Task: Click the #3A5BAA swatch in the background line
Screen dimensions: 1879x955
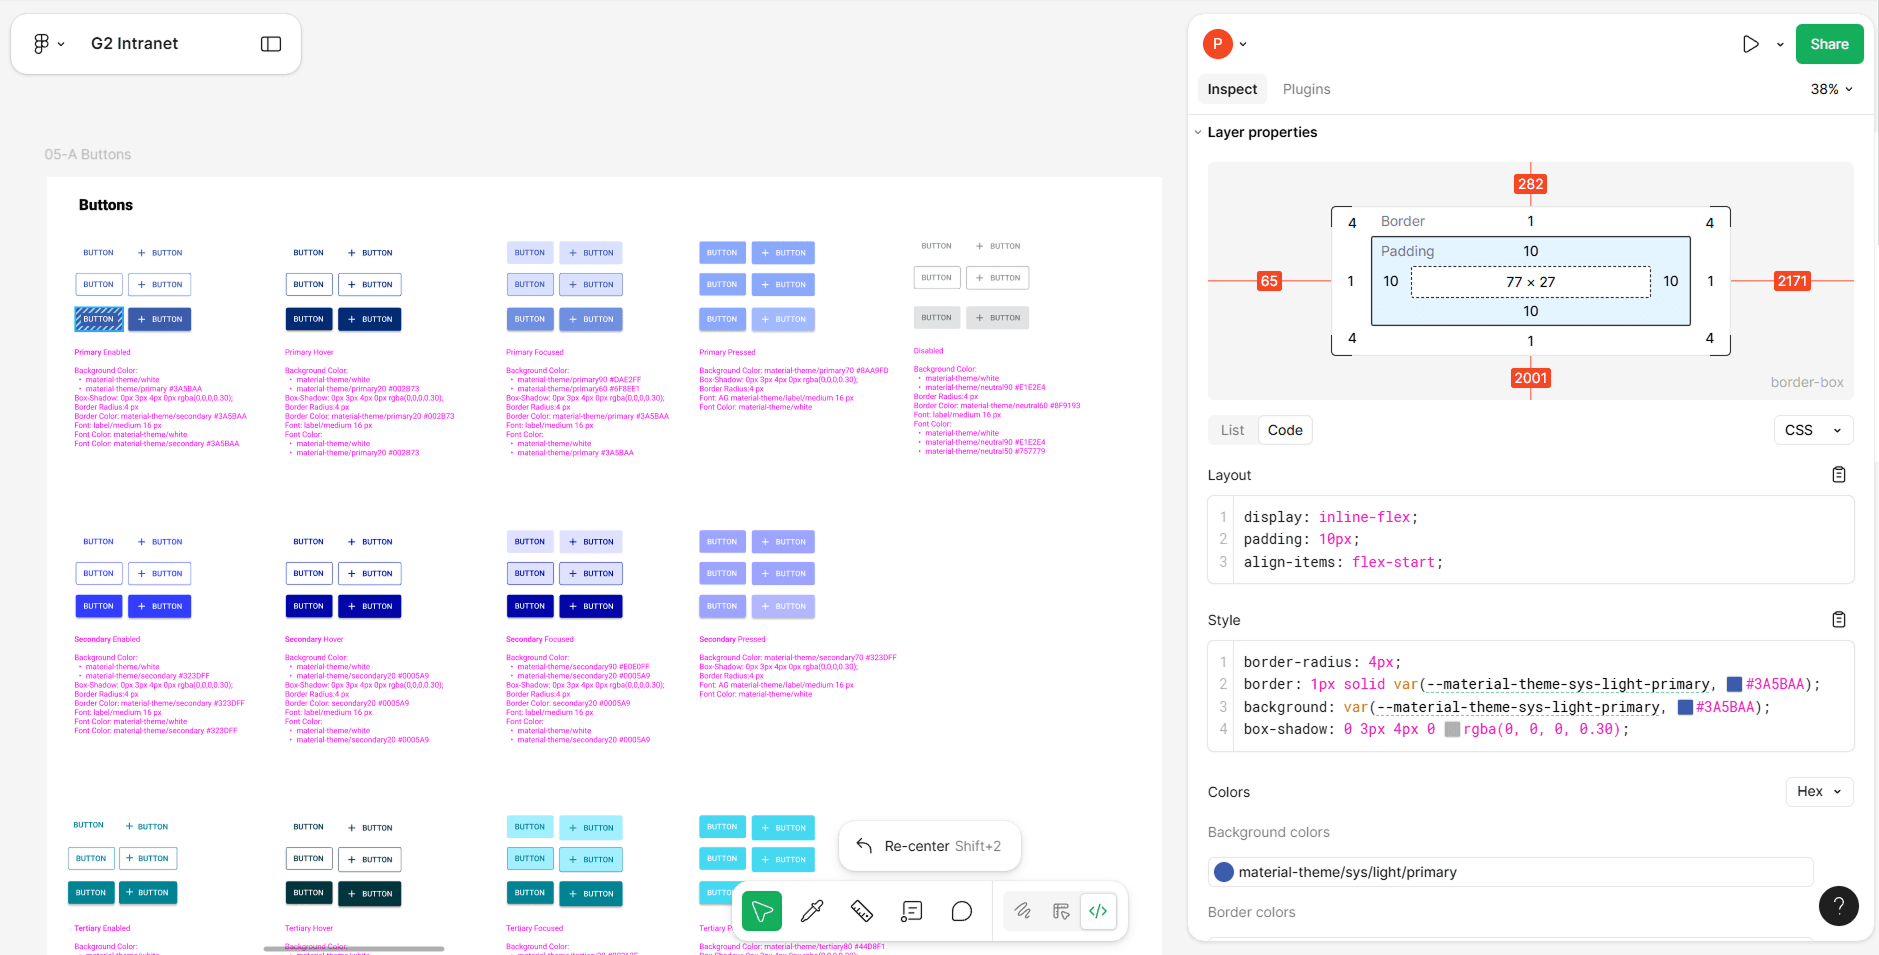Action: click(1684, 707)
